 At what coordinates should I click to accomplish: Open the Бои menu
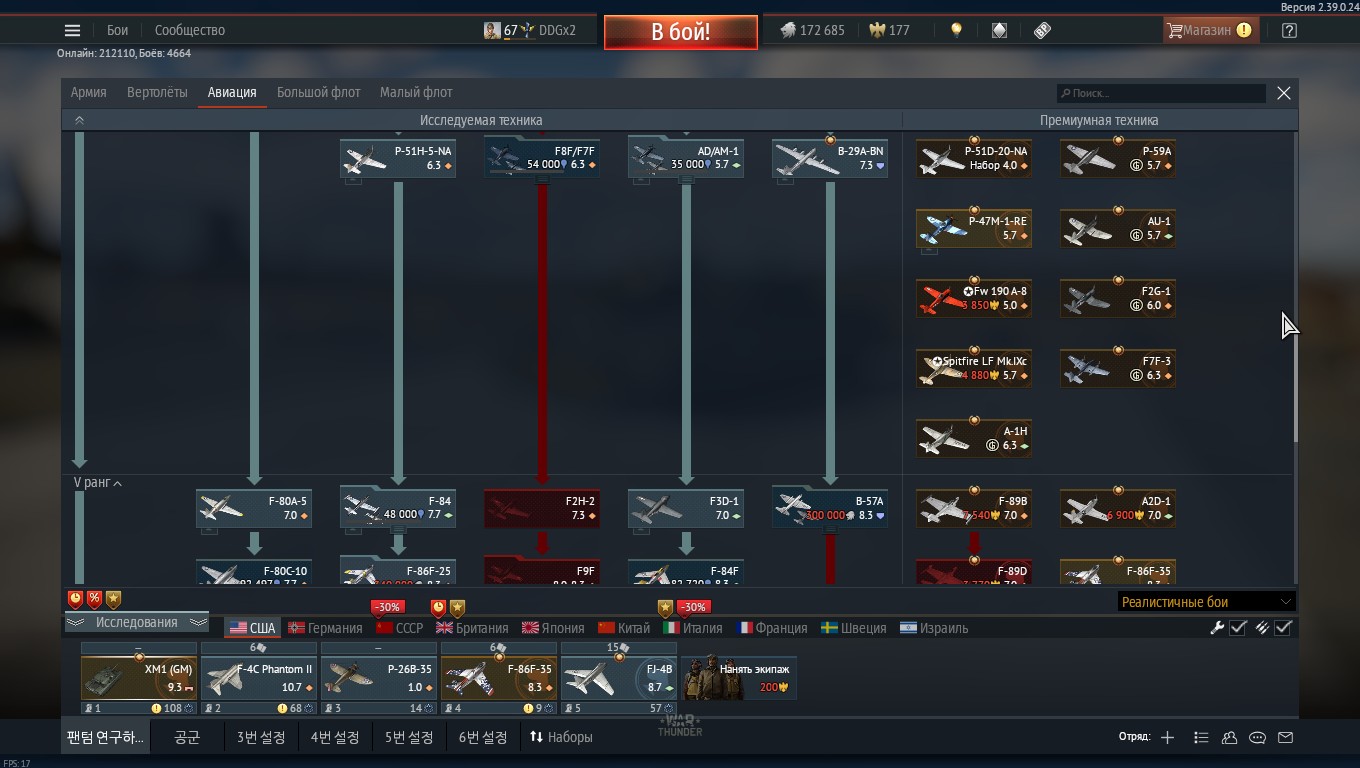tap(118, 30)
